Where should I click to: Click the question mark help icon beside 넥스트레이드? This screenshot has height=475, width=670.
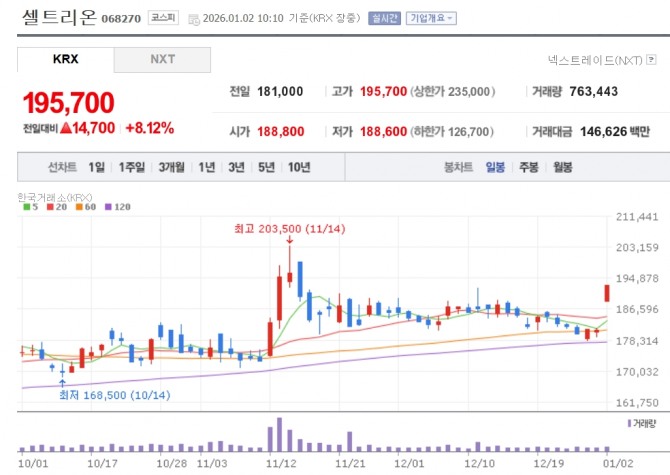click(x=651, y=59)
